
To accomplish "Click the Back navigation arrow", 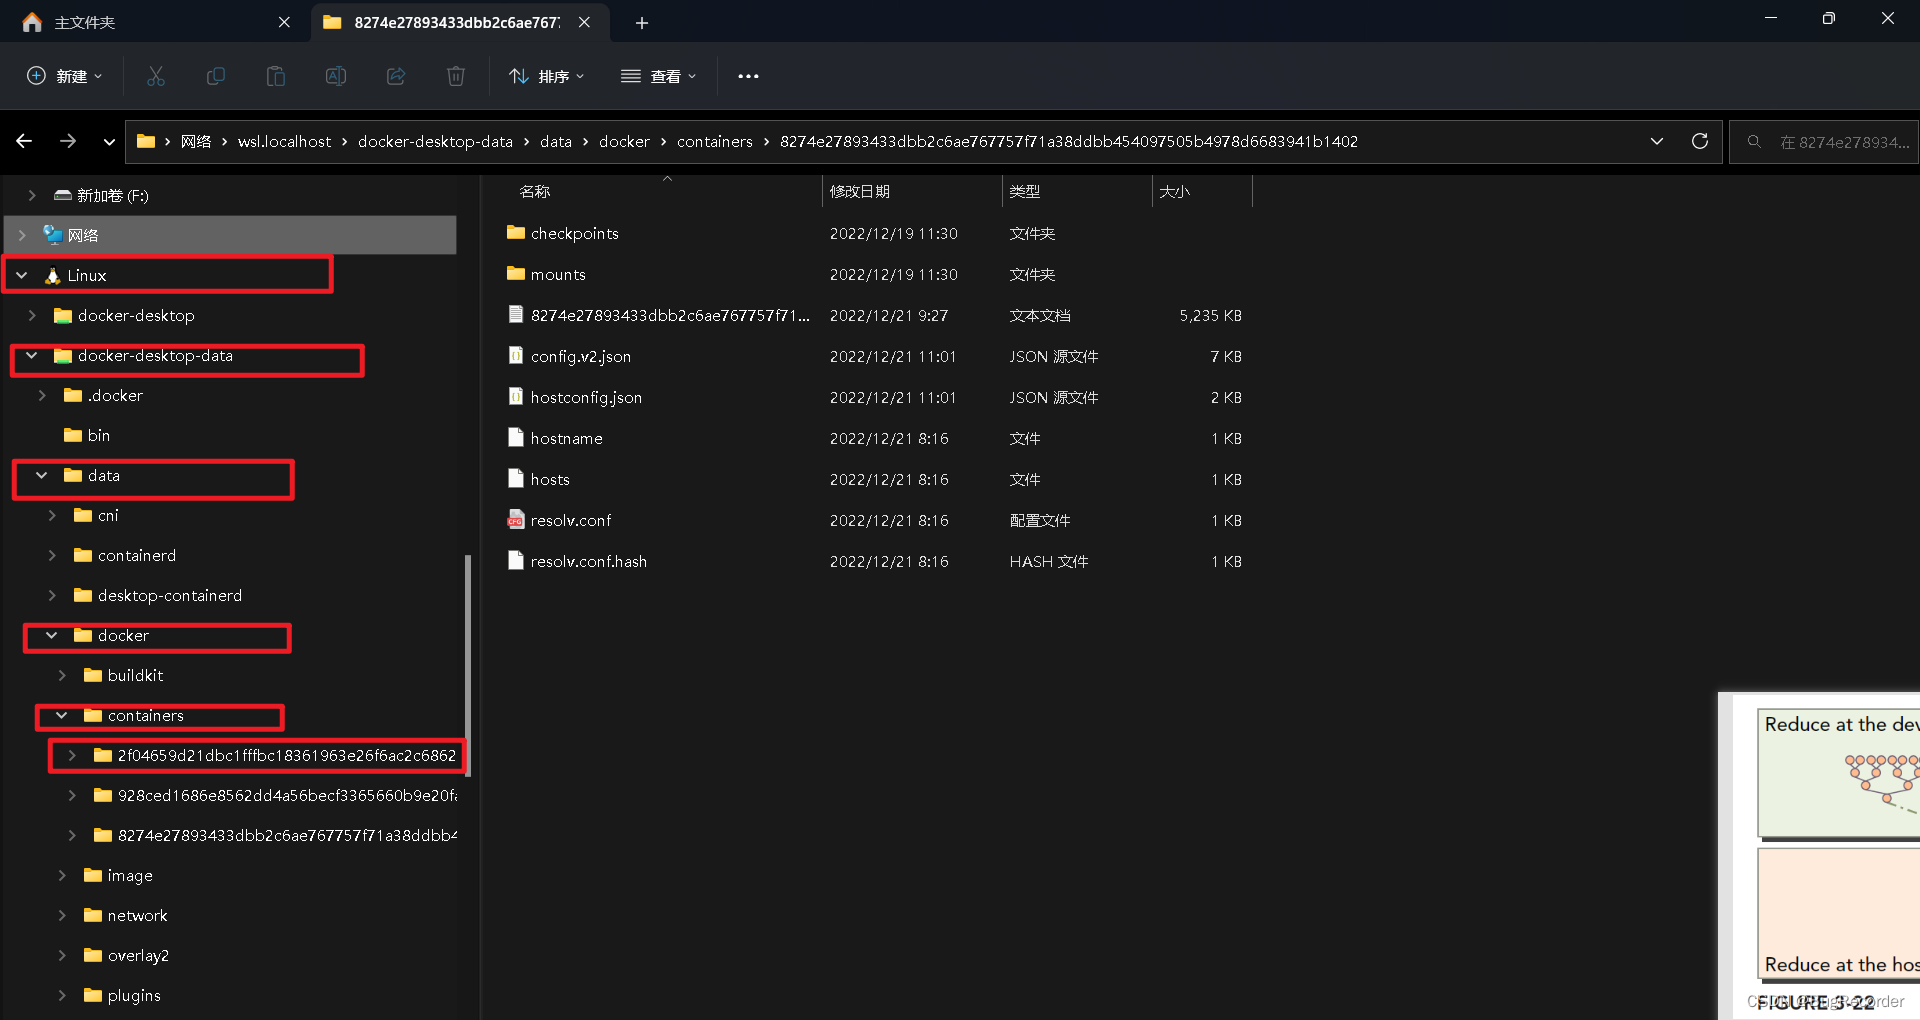I will (24, 141).
